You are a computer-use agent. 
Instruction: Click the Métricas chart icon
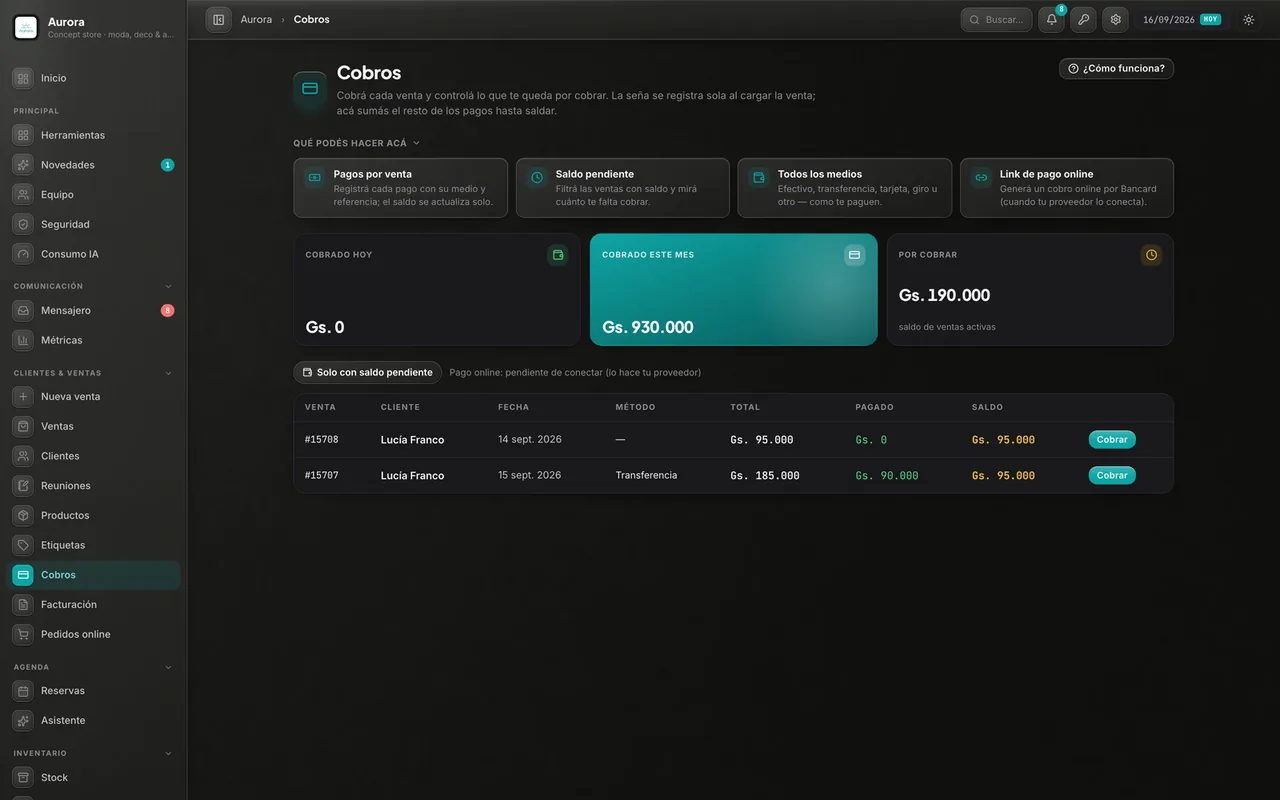tap(23, 341)
